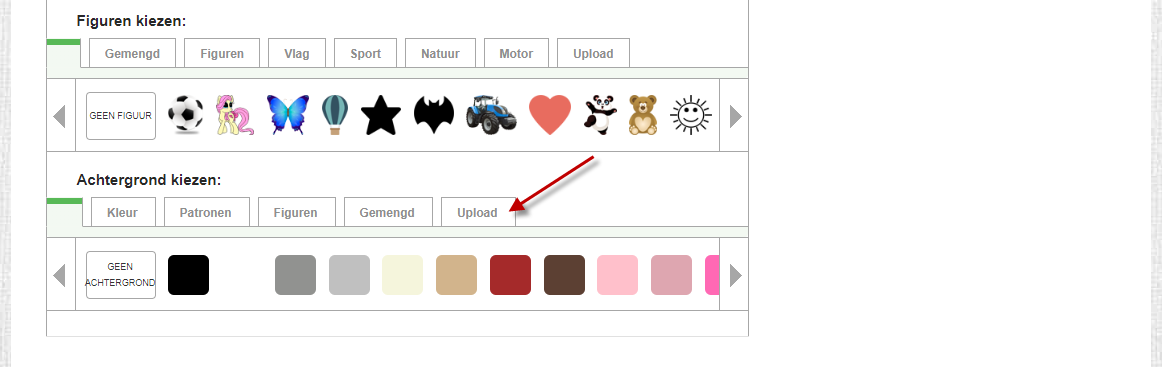Image resolution: width=1162 pixels, height=367 pixels.
Task: Choose the panda figure
Action: 600,115
